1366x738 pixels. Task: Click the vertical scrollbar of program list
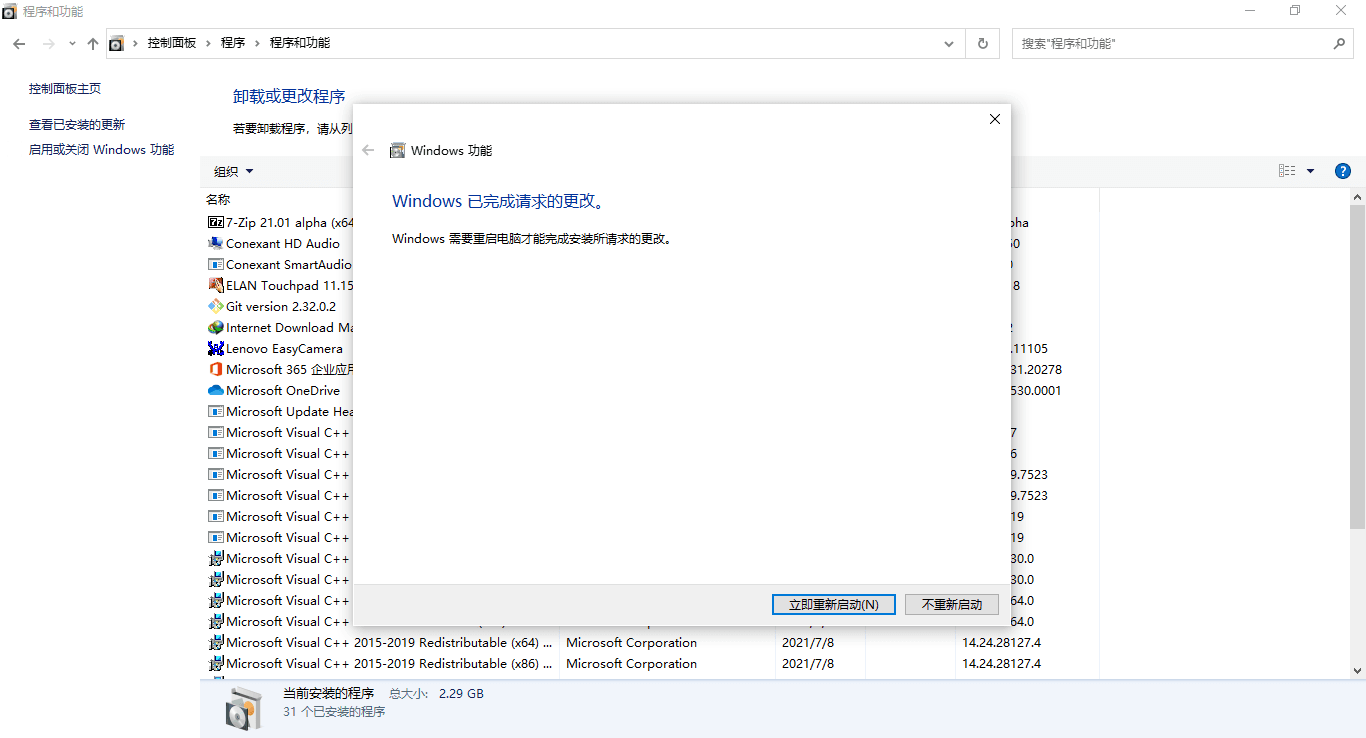pos(1357,368)
